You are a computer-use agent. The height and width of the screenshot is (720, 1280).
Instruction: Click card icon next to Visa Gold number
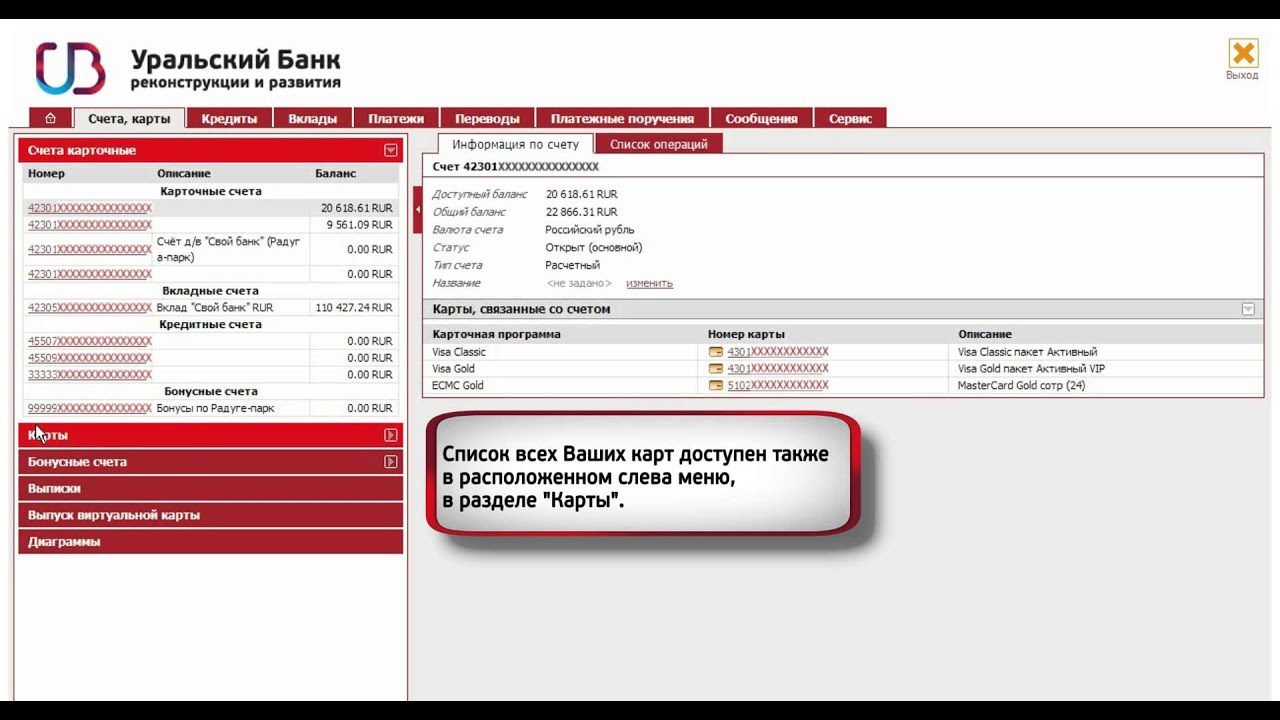coord(715,369)
